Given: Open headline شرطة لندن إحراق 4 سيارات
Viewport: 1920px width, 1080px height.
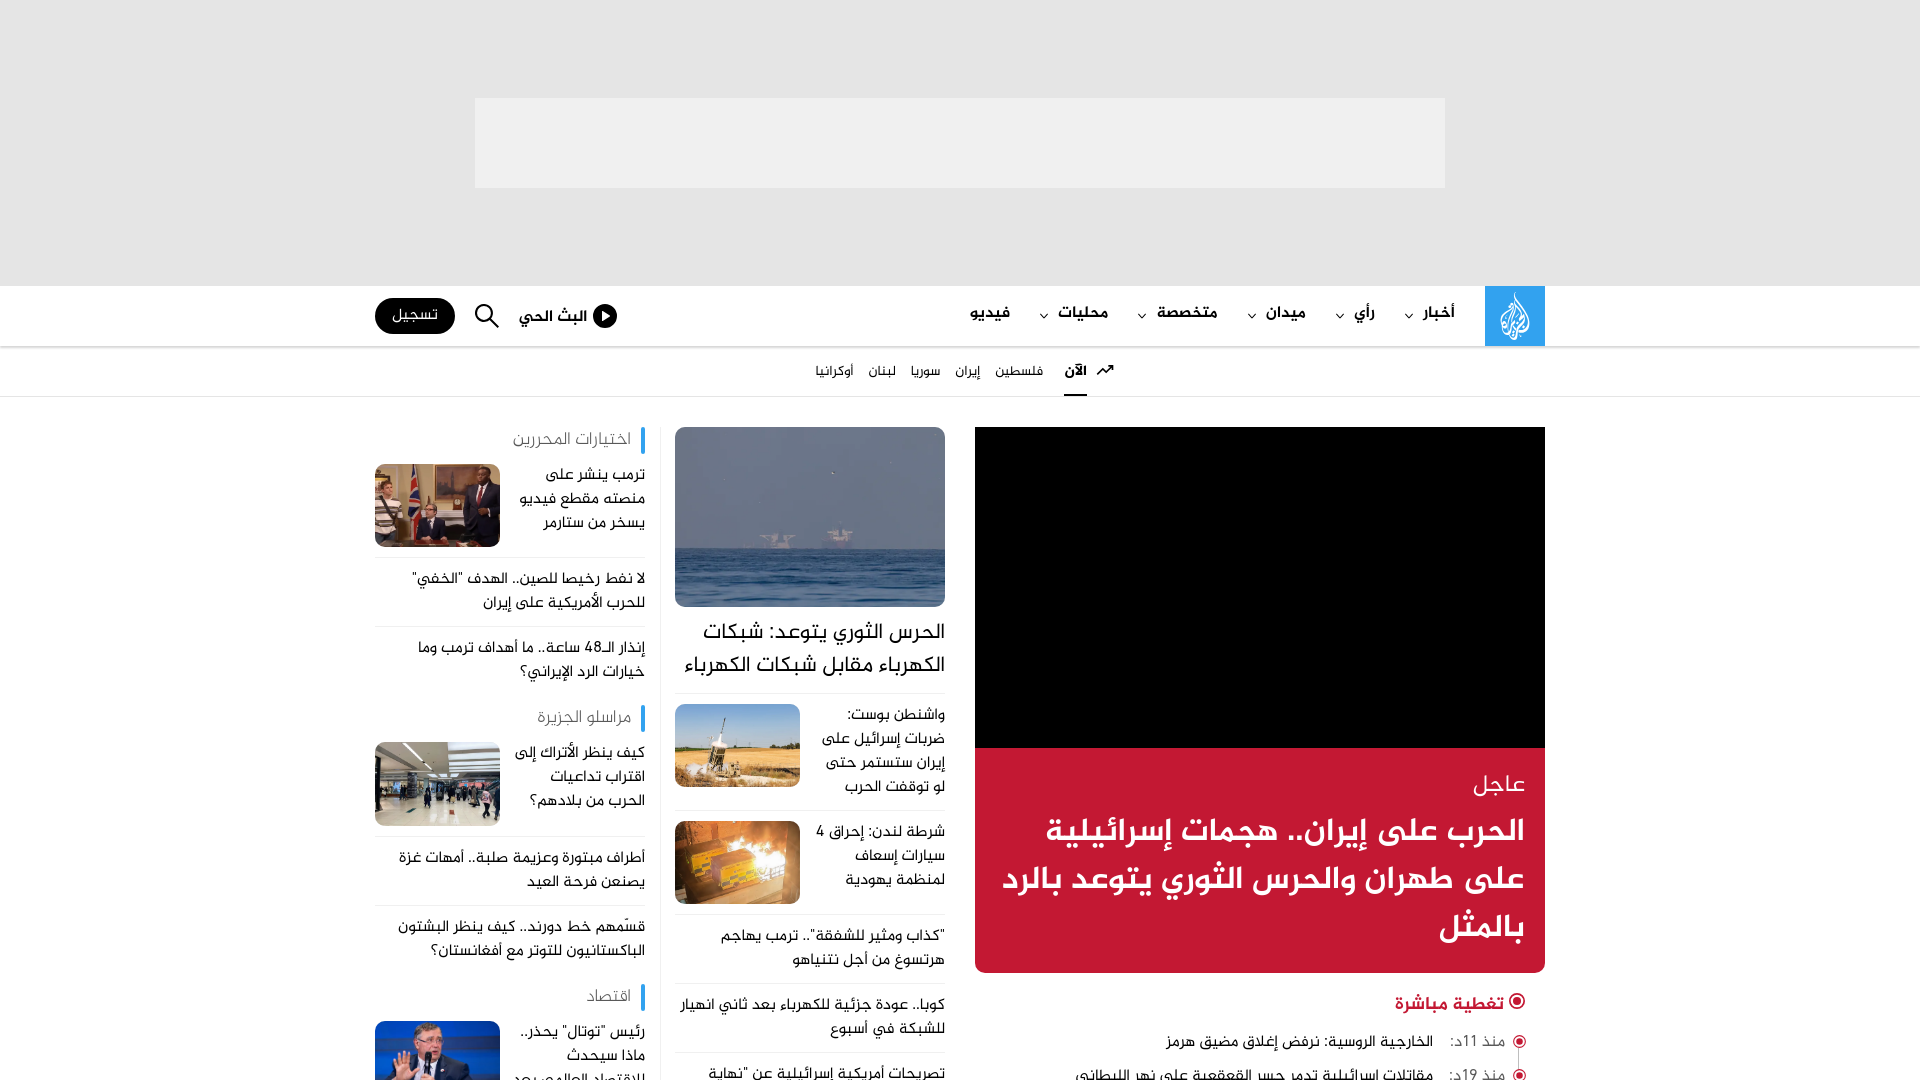Looking at the screenshot, I should (880, 856).
